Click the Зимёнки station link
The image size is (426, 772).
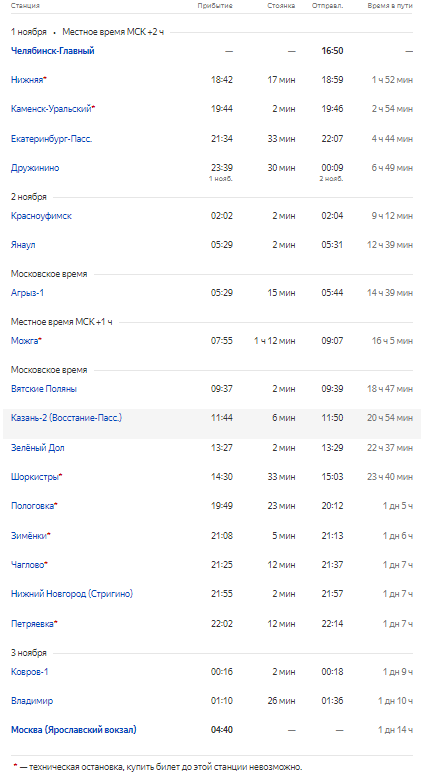[29, 536]
